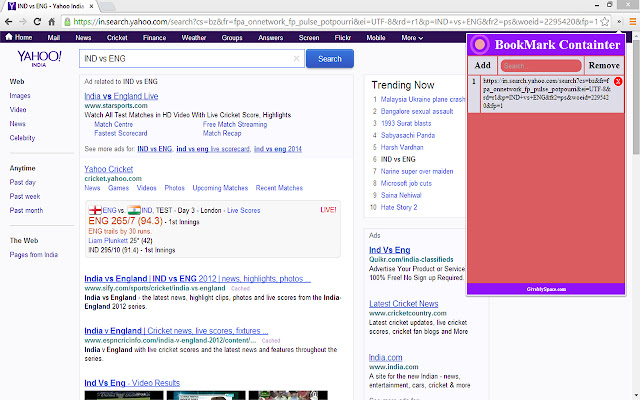Image resolution: width=640 pixels, height=400 pixels.
Task: Click the blue Search button
Action: click(330, 59)
